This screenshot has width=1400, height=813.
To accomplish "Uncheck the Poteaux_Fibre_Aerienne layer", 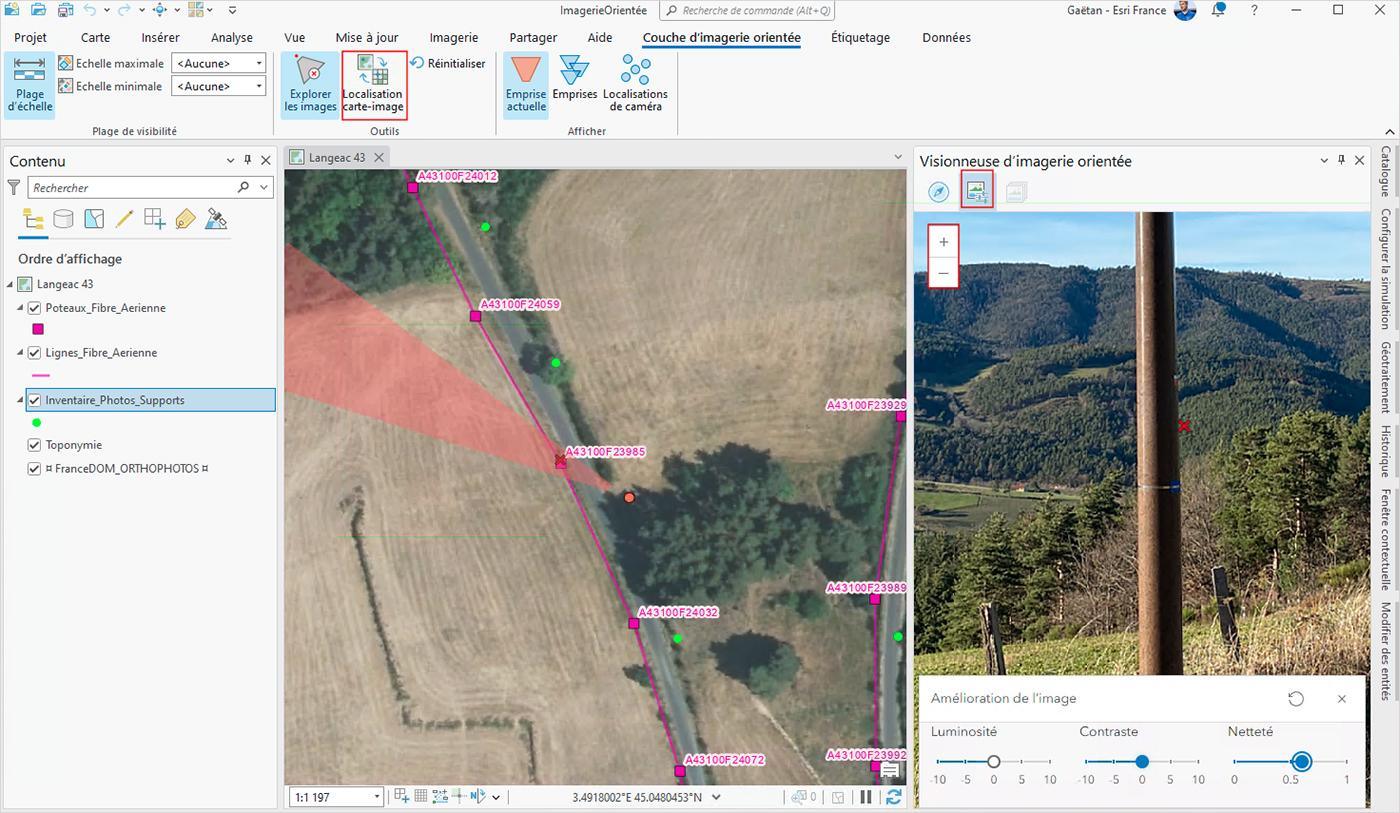I will (x=34, y=308).
